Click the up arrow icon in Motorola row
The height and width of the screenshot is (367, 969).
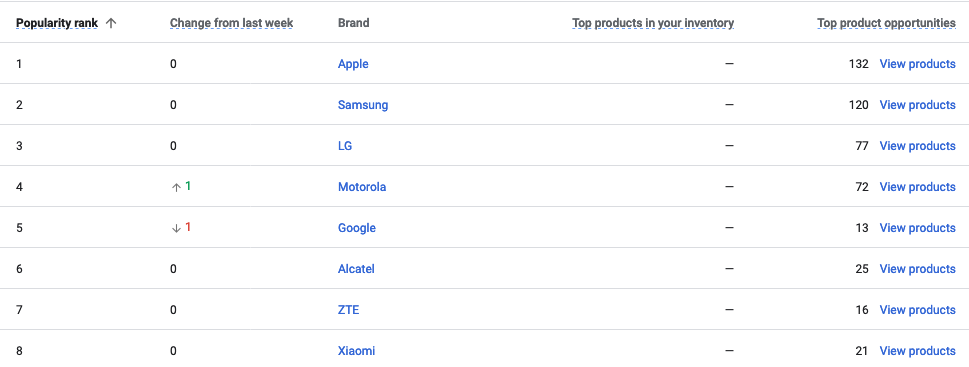click(x=176, y=187)
